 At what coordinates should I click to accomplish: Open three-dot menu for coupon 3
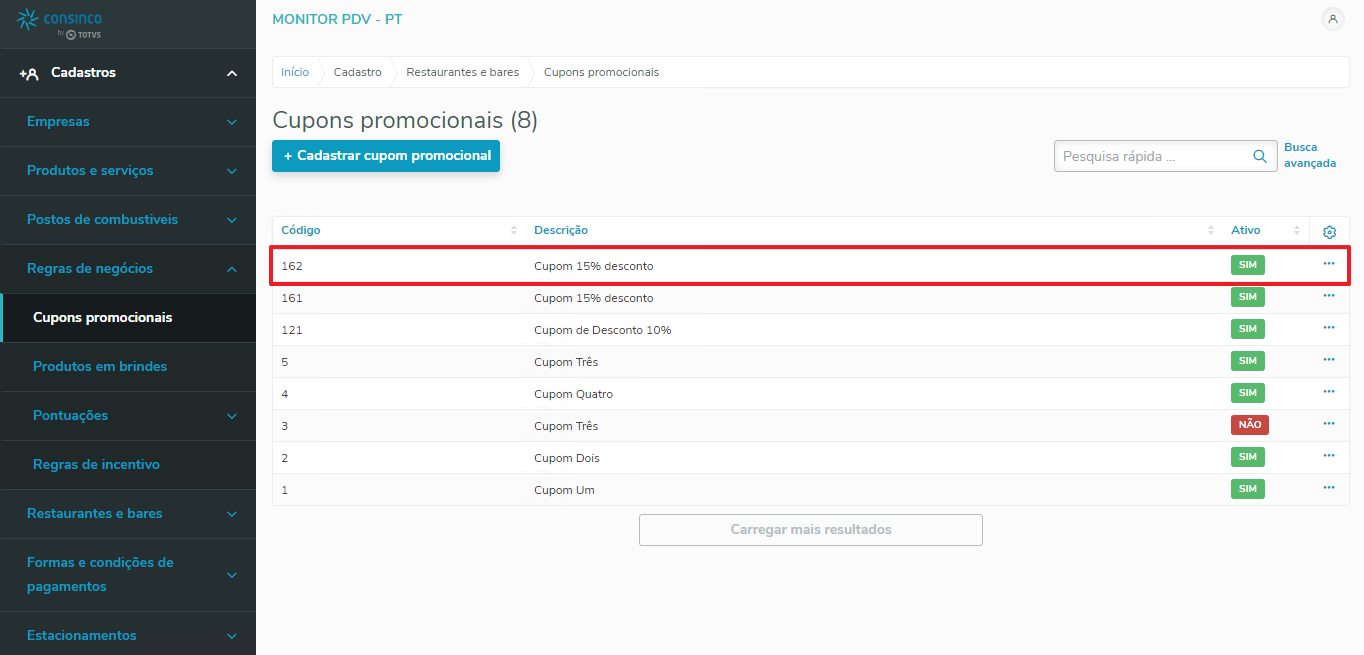1329,424
